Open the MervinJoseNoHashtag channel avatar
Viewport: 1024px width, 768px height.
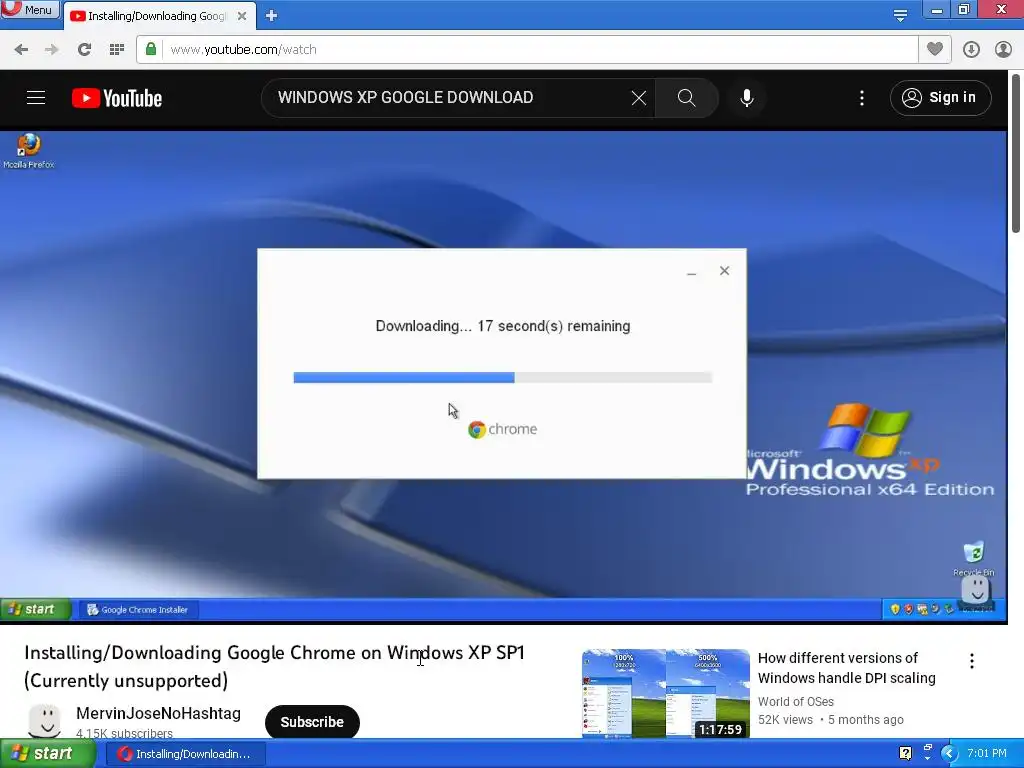[45, 722]
